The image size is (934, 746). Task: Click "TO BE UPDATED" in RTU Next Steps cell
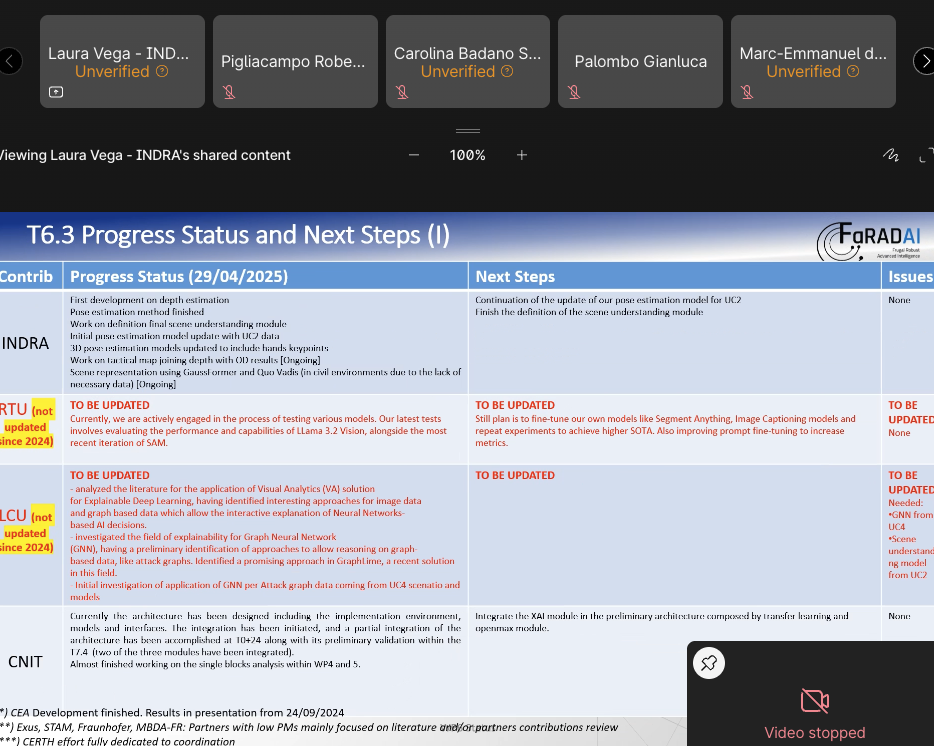(x=515, y=405)
